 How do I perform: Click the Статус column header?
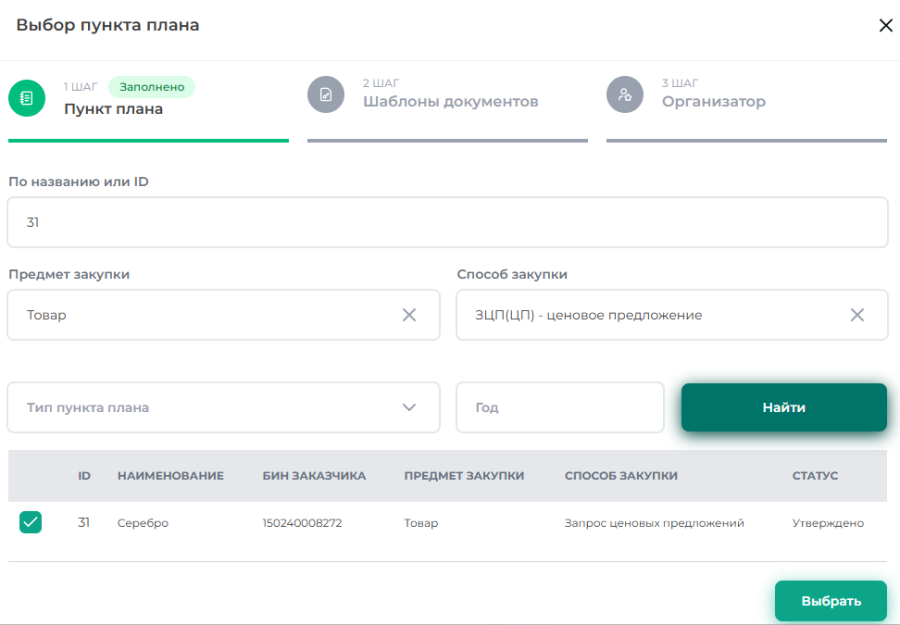coord(814,476)
